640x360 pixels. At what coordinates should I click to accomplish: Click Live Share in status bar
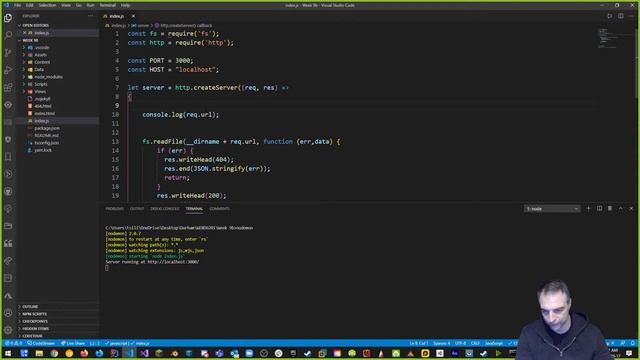click(73, 343)
